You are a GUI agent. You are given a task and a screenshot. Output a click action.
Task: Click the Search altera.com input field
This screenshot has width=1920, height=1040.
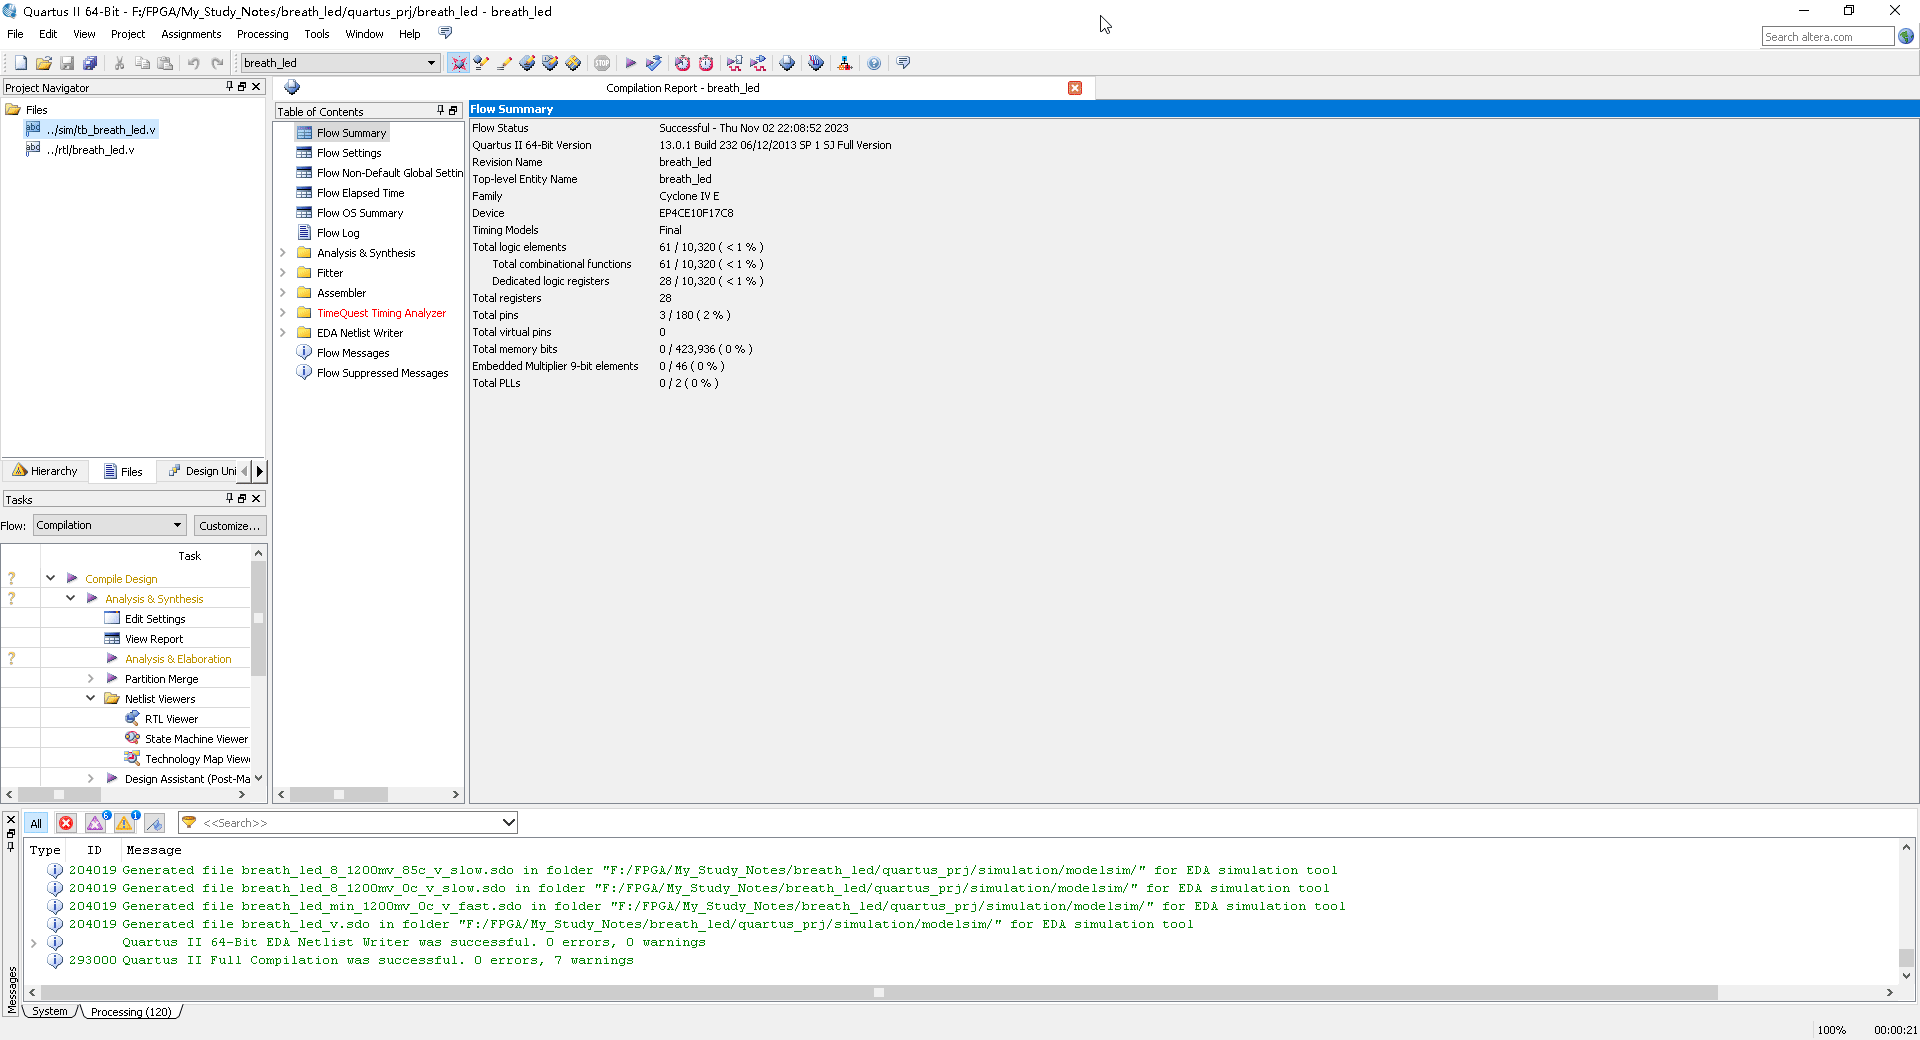1827,37
